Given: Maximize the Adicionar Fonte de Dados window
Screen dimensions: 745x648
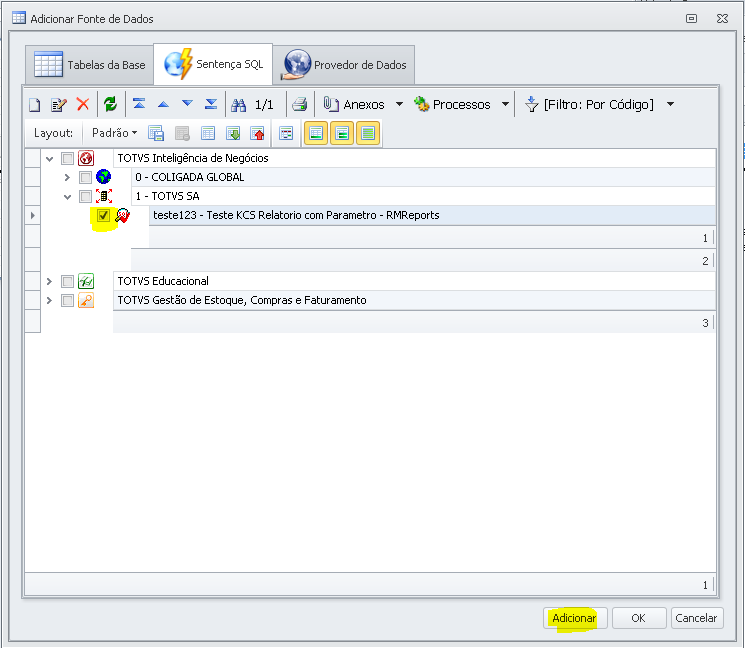Looking at the screenshot, I should point(691,19).
